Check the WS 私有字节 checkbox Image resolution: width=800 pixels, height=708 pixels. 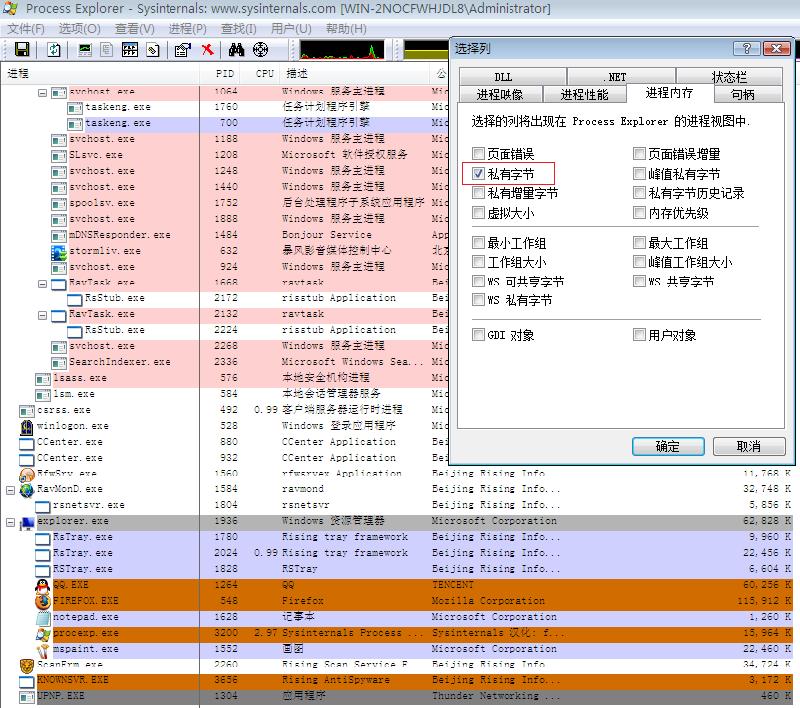pyautogui.click(x=478, y=300)
